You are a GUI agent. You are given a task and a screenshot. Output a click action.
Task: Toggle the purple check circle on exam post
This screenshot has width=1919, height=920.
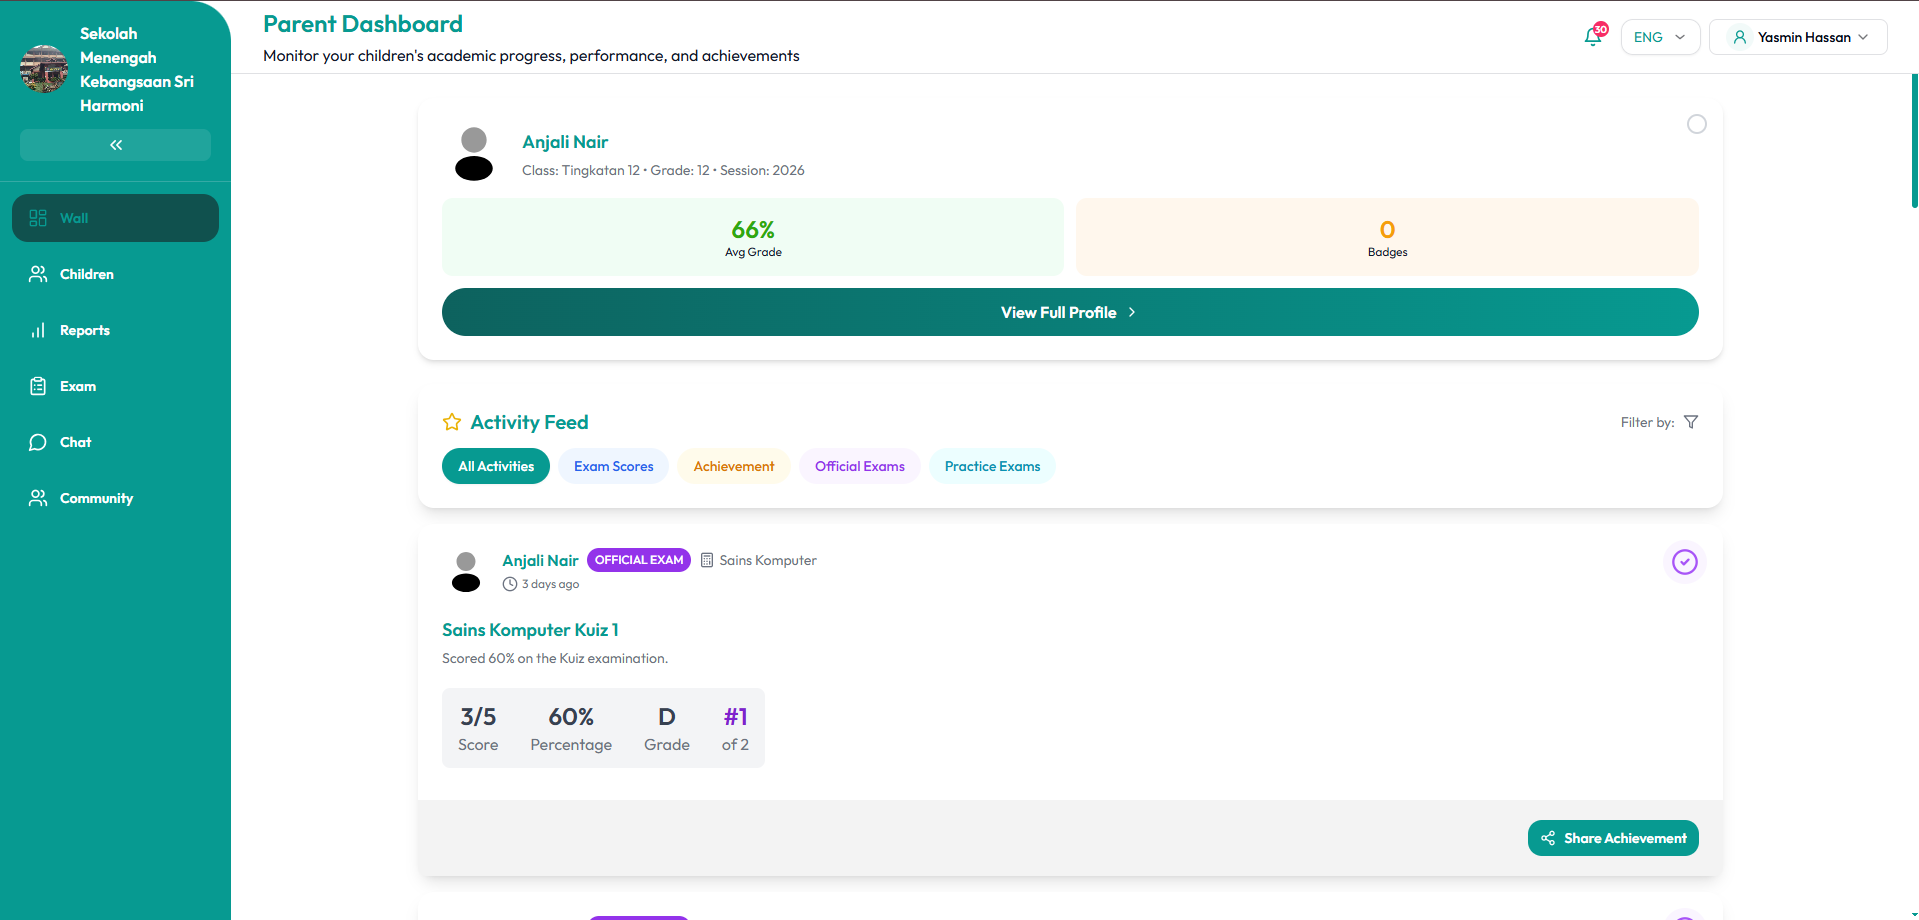coord(1684,562)
